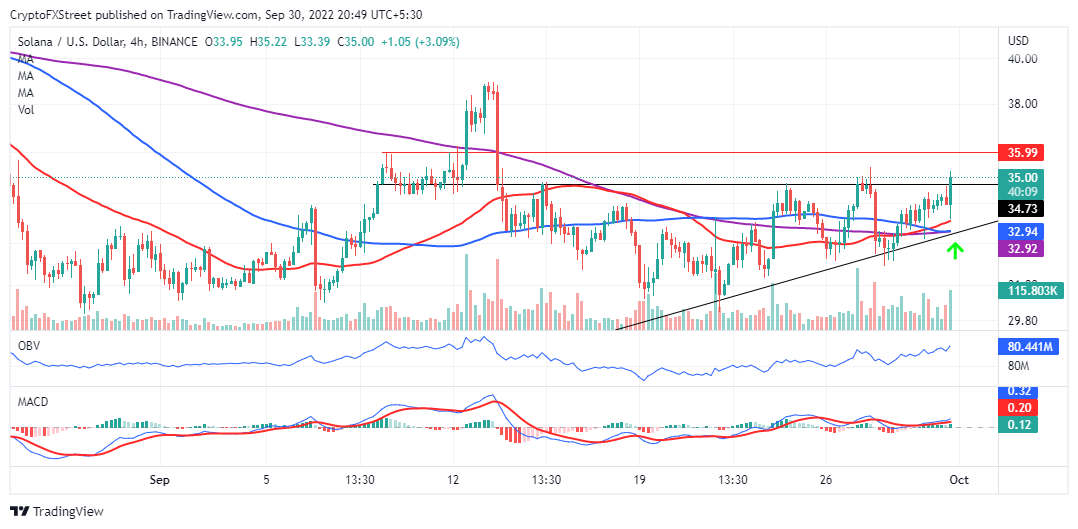Select the Vol indicator legend
1078x529 pixels.
coord(26,109)
